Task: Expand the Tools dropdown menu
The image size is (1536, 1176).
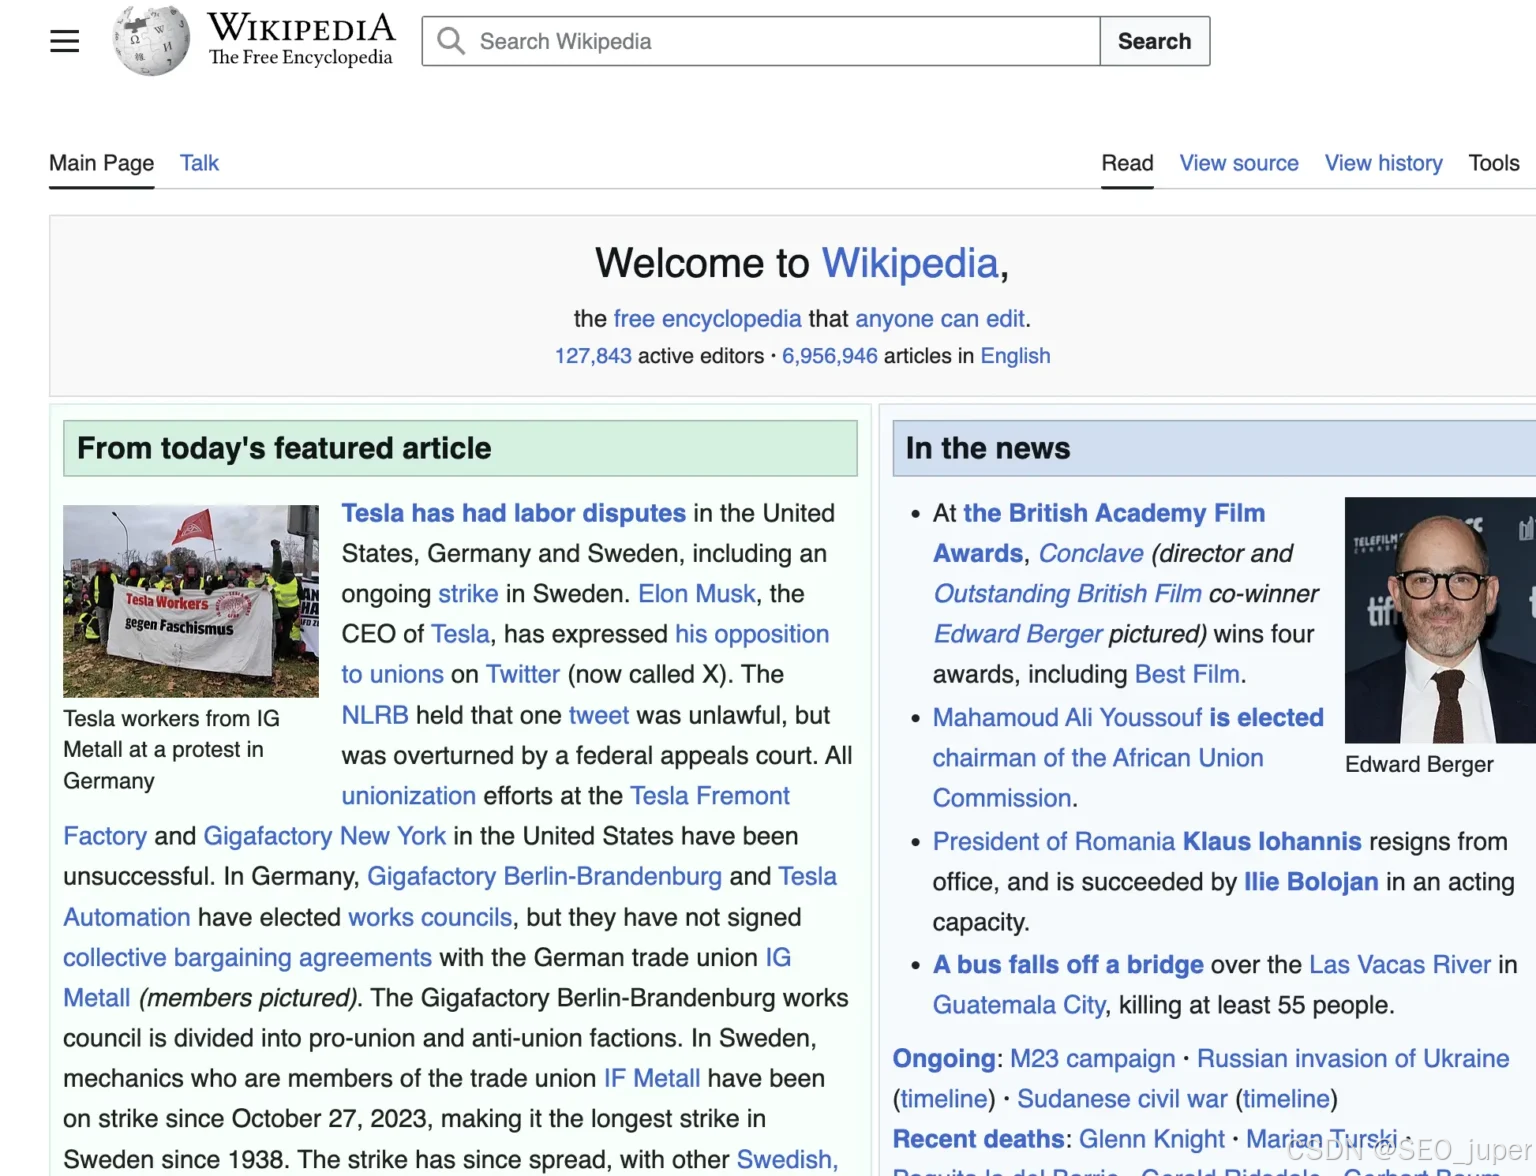Action: [x=1494, y=163]
